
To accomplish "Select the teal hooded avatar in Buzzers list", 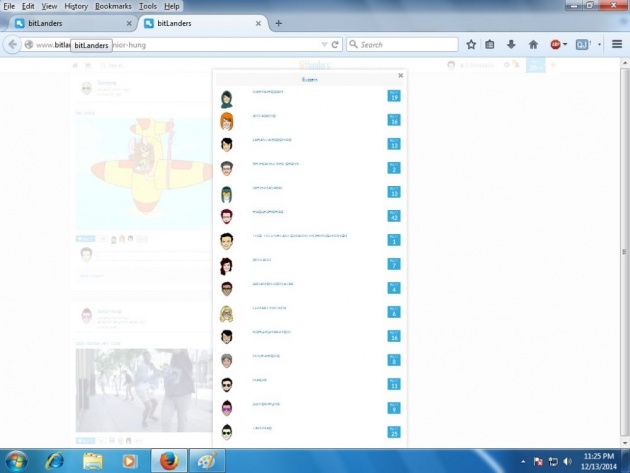I will click(227, 194).
